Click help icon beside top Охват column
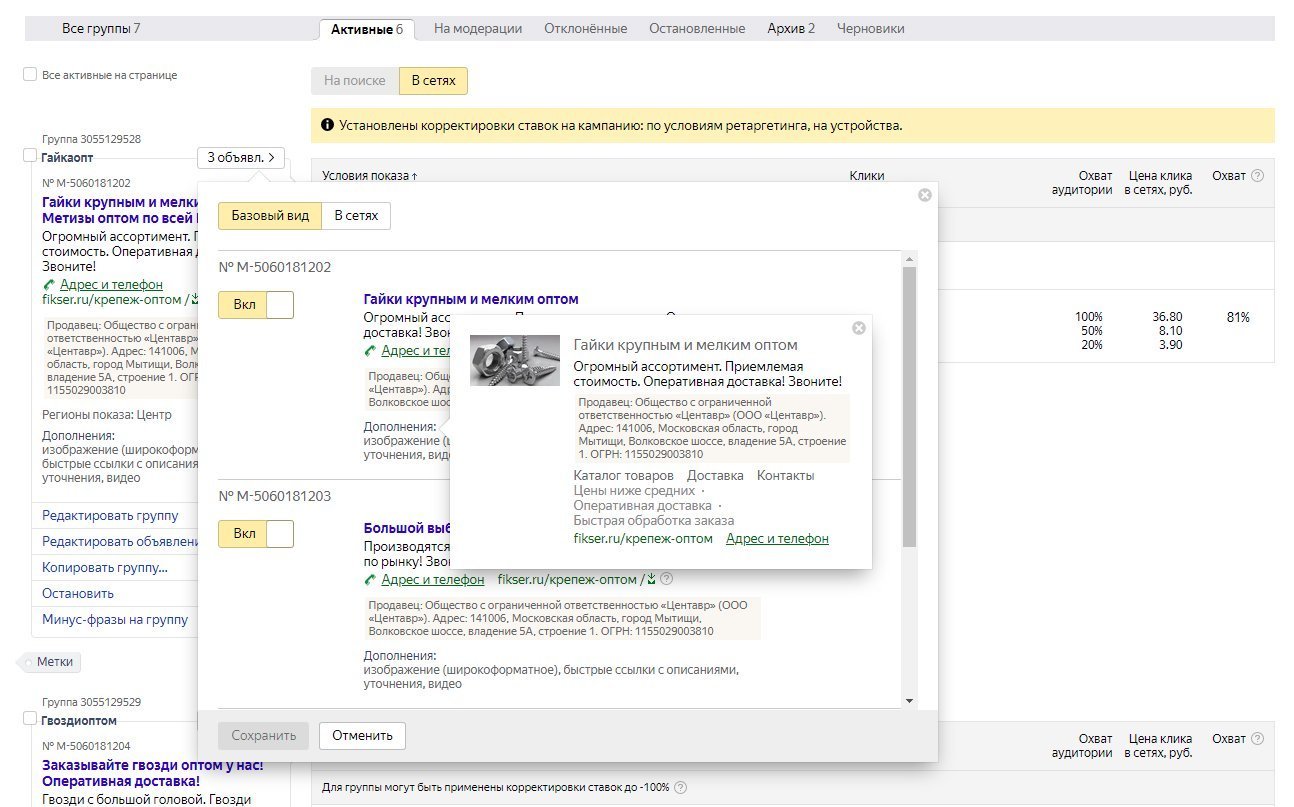This screenshot has height=807, width=1294. [1257, 176]
